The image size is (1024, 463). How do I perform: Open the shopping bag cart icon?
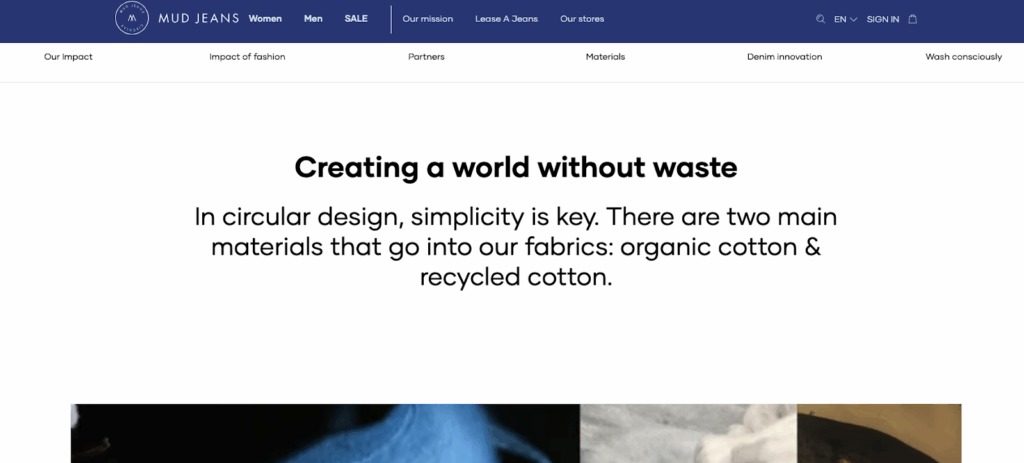click(x=913, y=19)
